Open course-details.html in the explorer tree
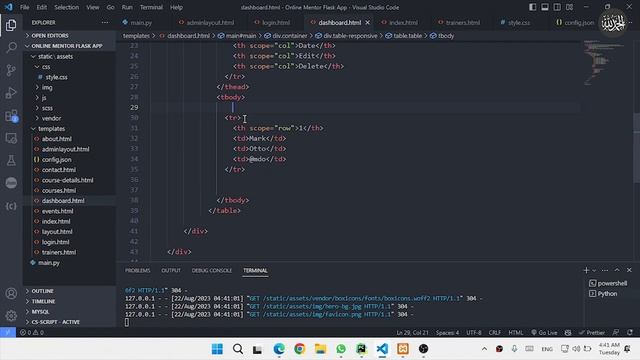This screenshot has height=360, width=640. click(x=67, y=180)
